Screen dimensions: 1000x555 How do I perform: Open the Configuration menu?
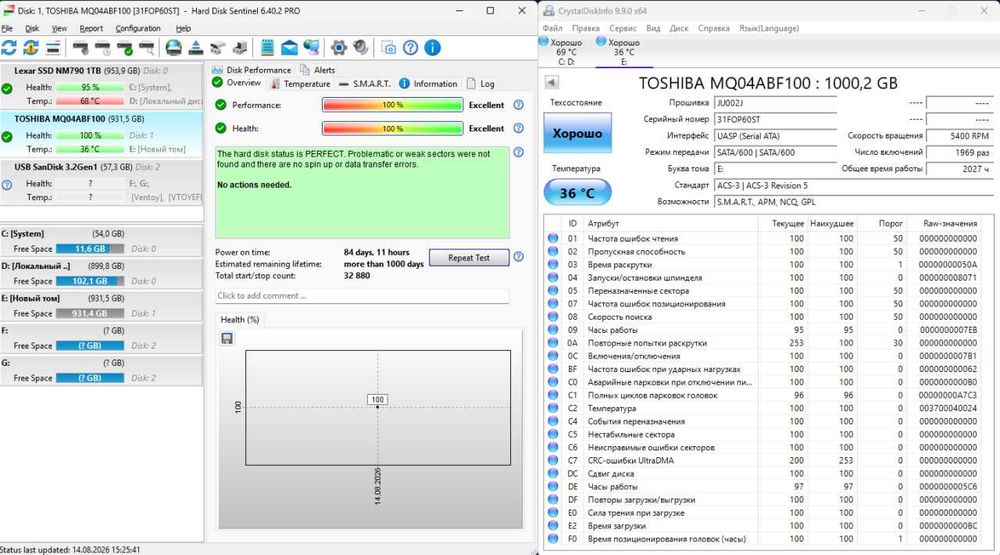(138, 29)
